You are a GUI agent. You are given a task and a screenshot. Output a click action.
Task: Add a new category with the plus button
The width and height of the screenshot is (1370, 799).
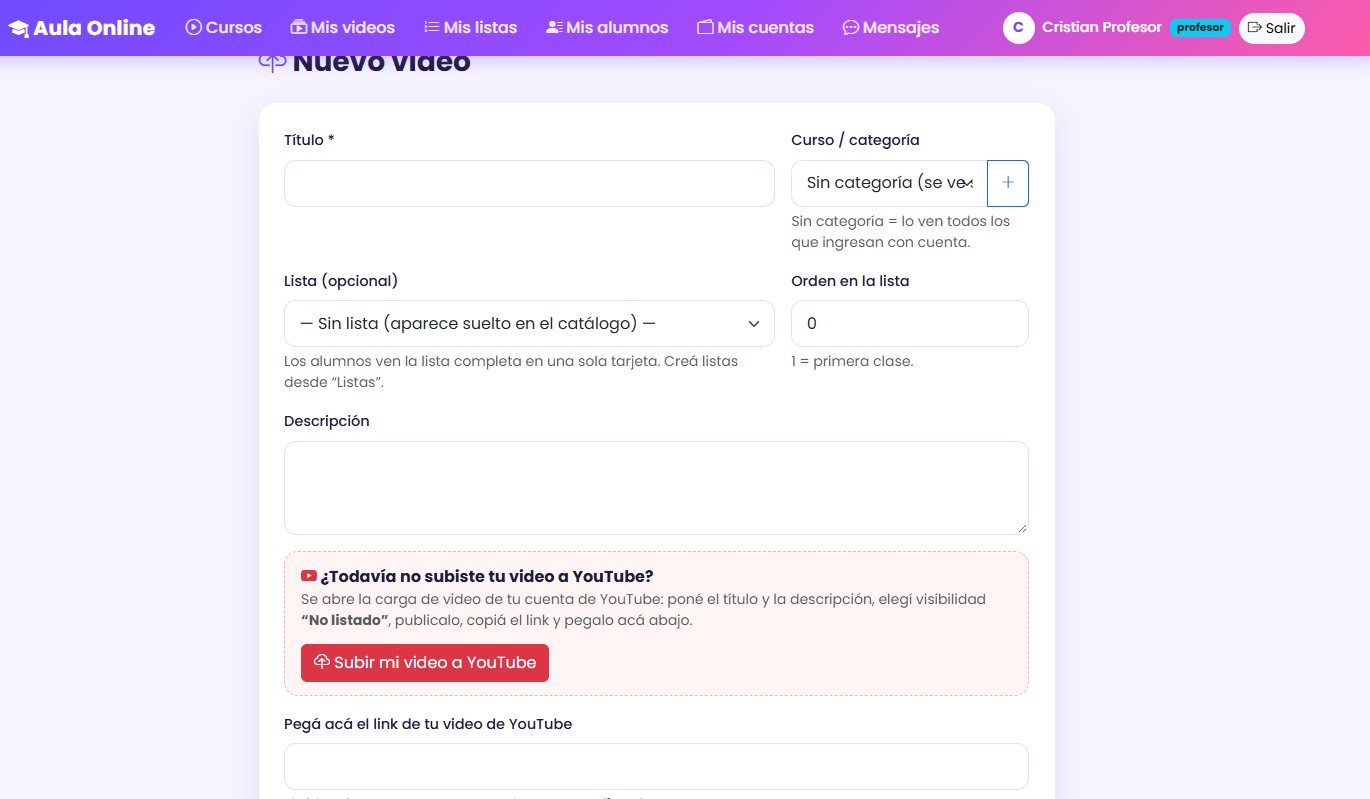(1008, 183)
